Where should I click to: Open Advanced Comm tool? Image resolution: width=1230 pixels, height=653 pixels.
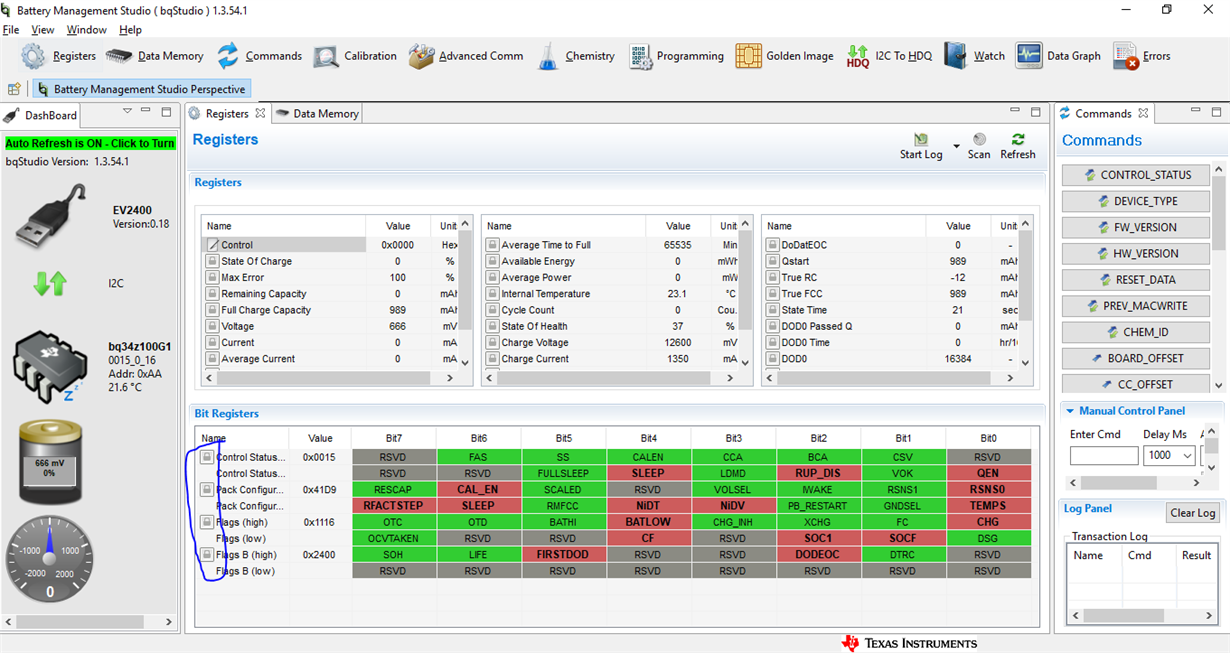[x=466, y=56]
